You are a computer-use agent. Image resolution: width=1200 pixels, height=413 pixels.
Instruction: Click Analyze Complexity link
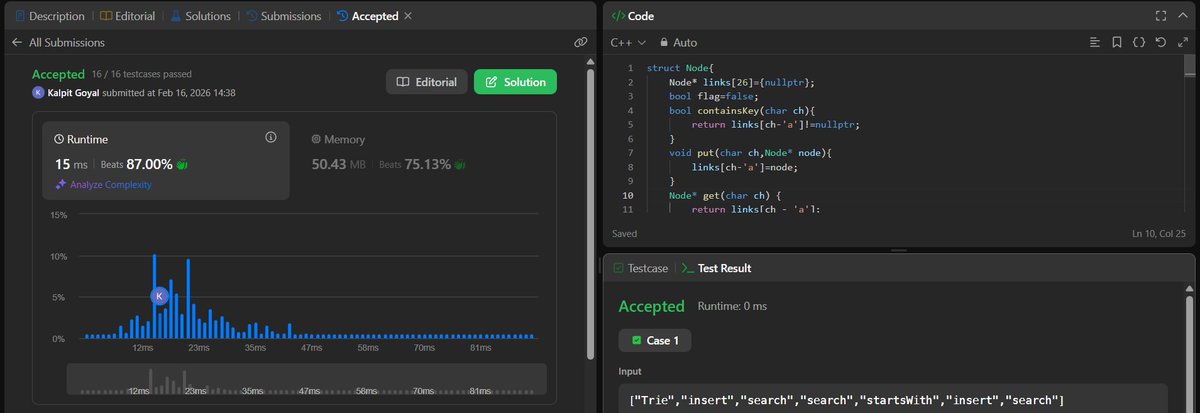click(x=104, y=185)
